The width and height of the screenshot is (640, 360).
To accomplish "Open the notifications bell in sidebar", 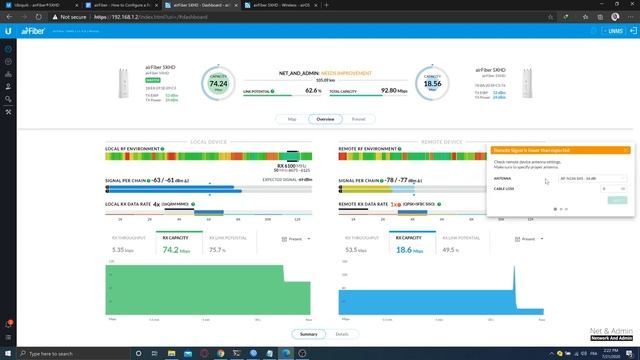I will [8, 324].
